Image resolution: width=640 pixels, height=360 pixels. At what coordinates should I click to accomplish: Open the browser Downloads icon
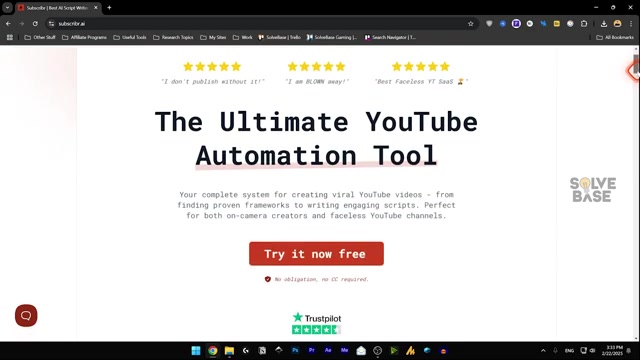tap(604, 24)
